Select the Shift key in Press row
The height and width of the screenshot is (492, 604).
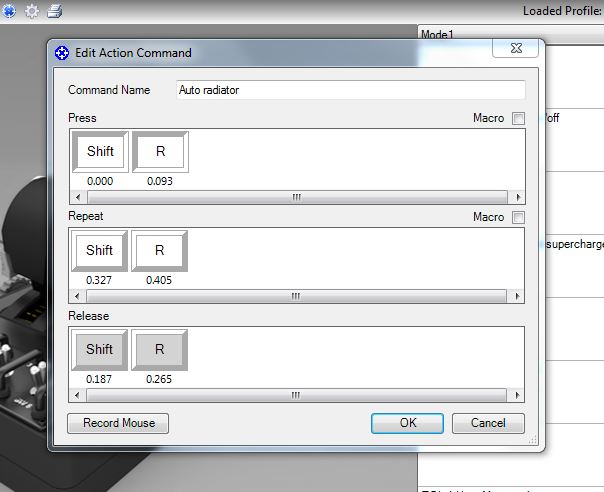101,151
